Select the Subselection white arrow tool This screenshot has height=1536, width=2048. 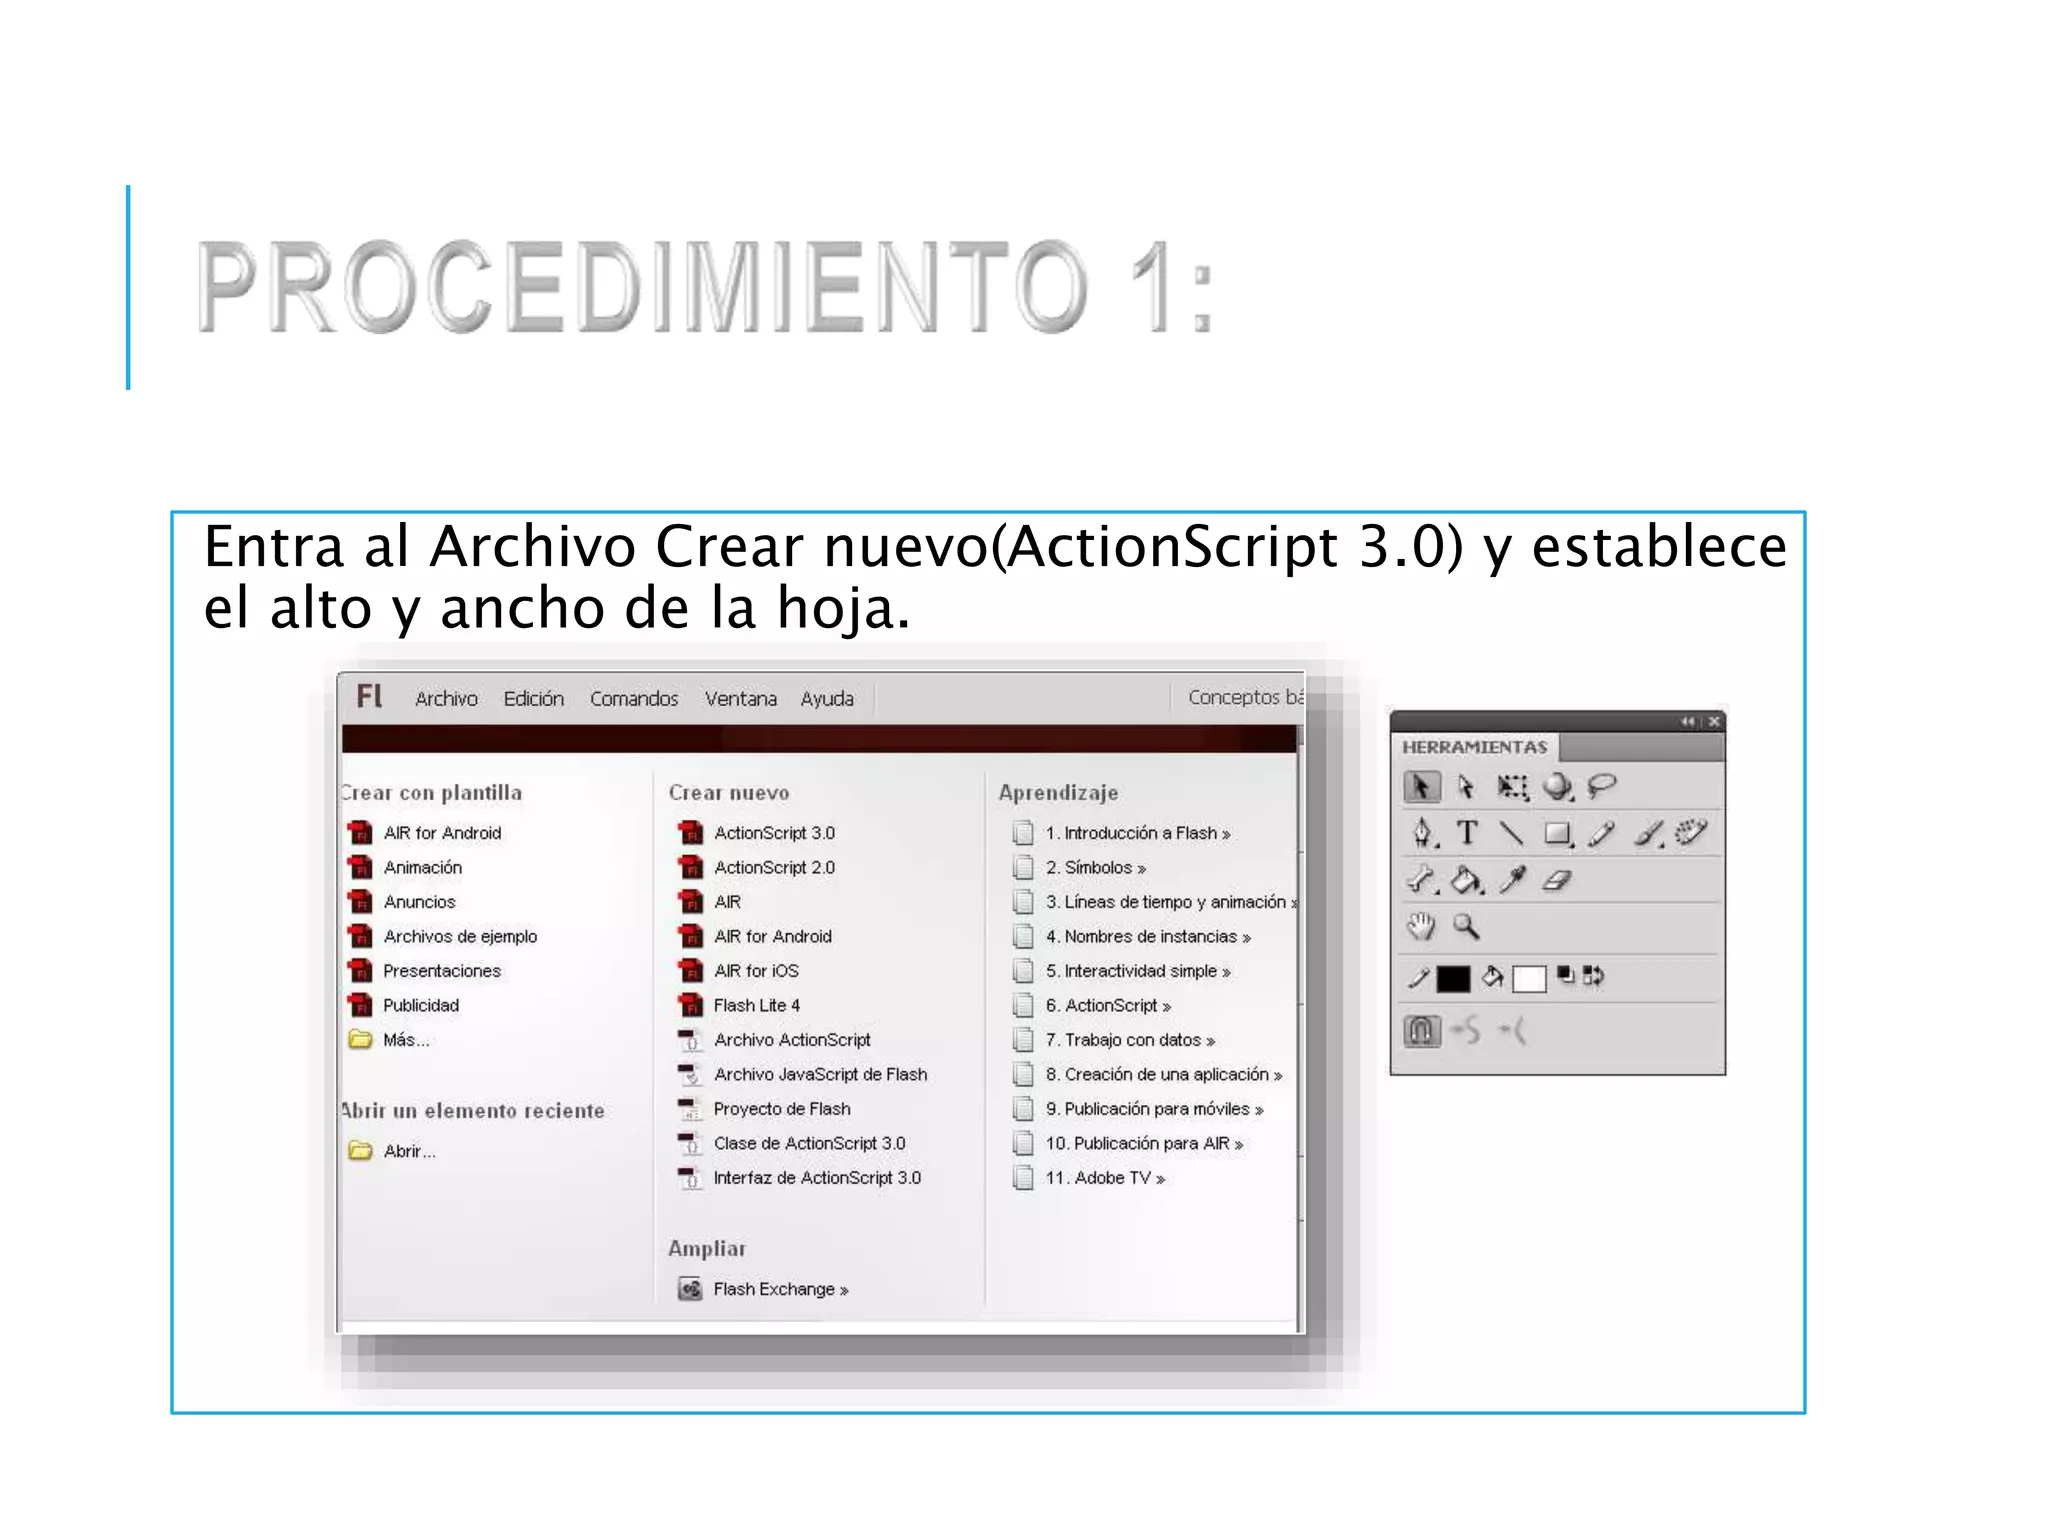(1466, 788)
